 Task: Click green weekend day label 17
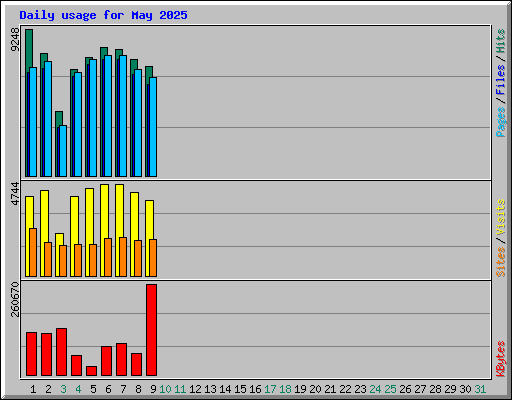(270, 389)
